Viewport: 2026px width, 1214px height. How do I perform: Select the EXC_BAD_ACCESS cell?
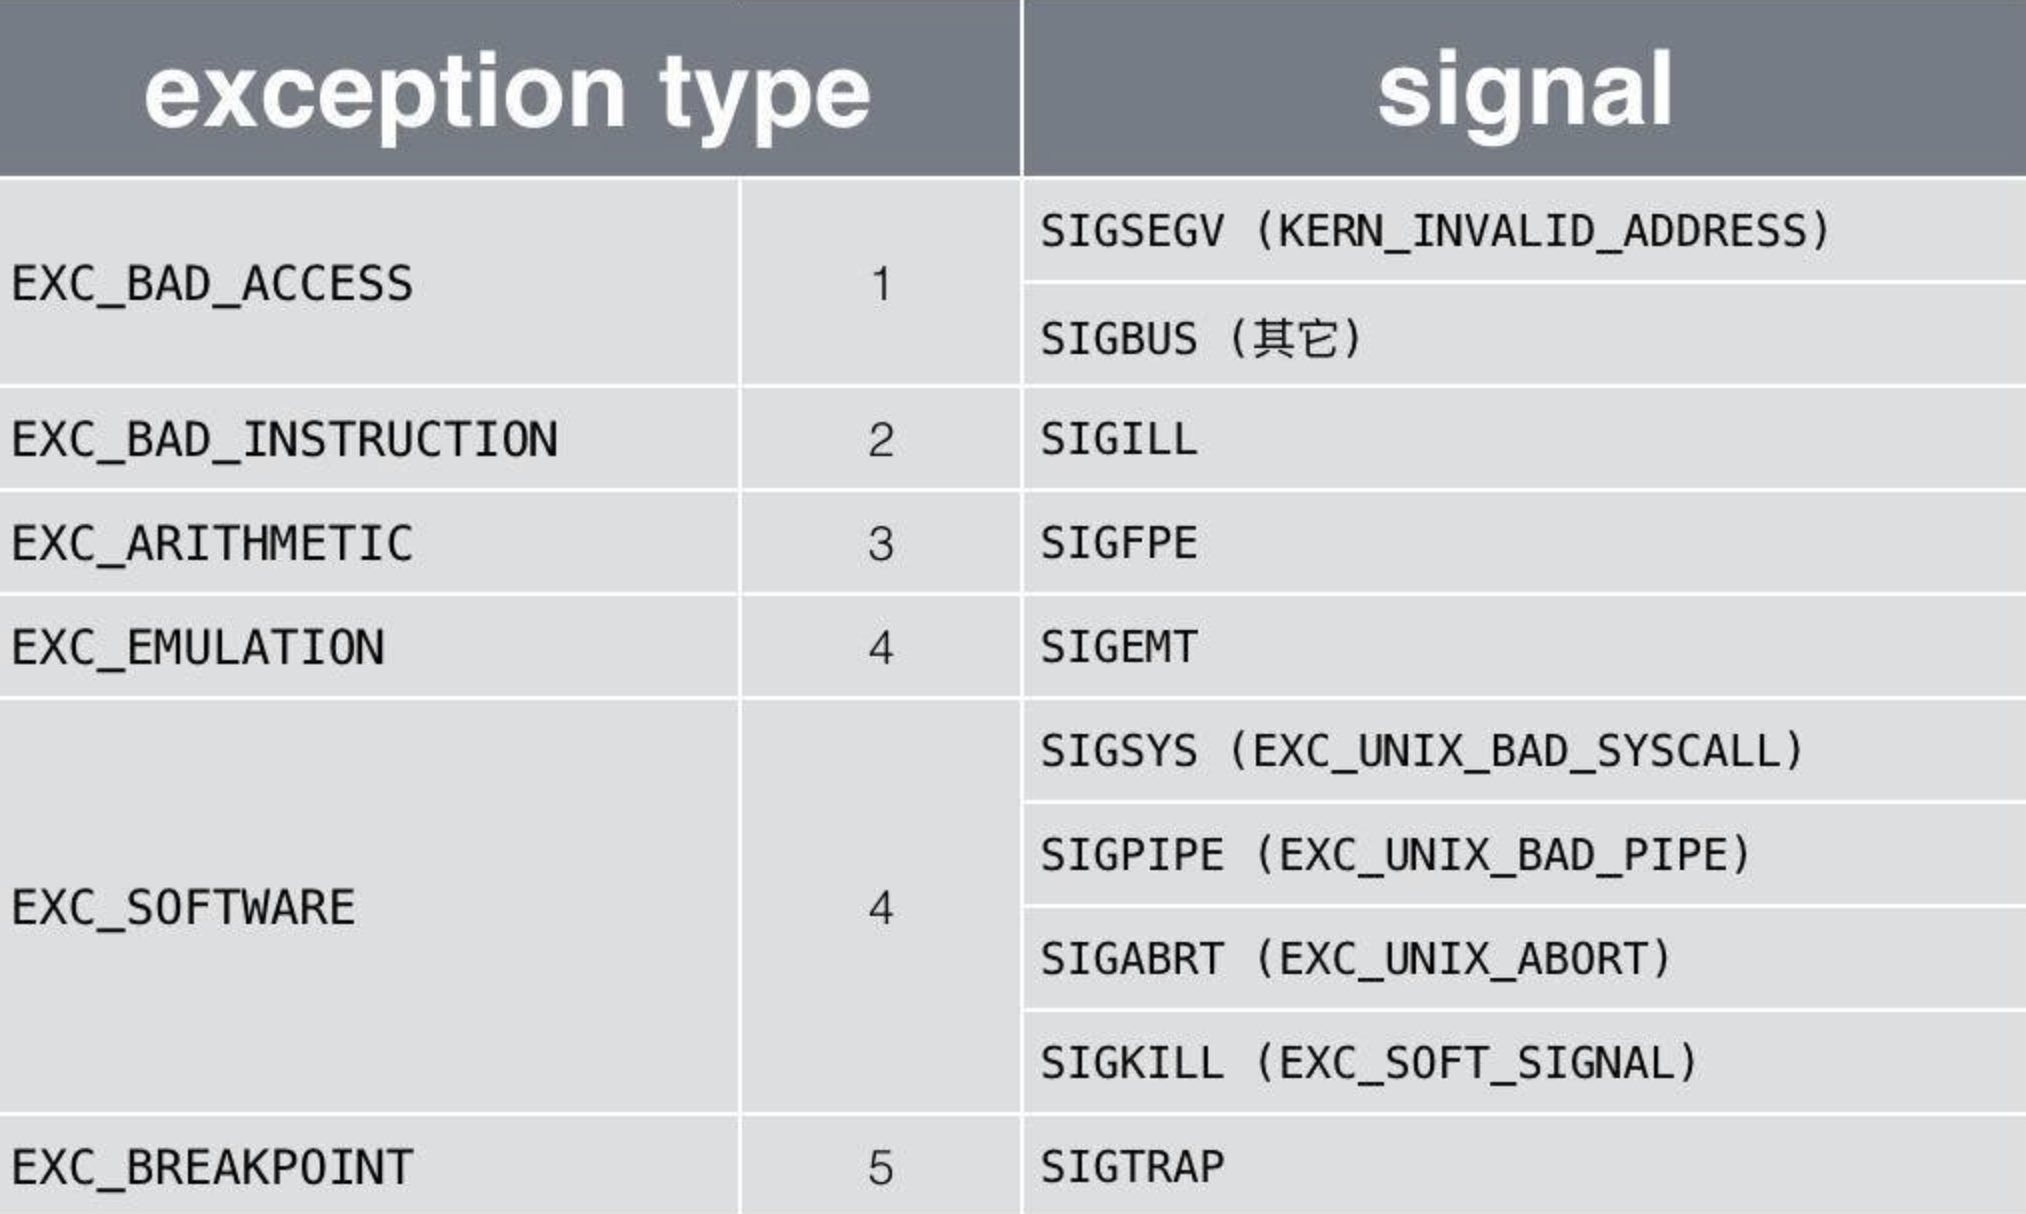click(212, 284)
